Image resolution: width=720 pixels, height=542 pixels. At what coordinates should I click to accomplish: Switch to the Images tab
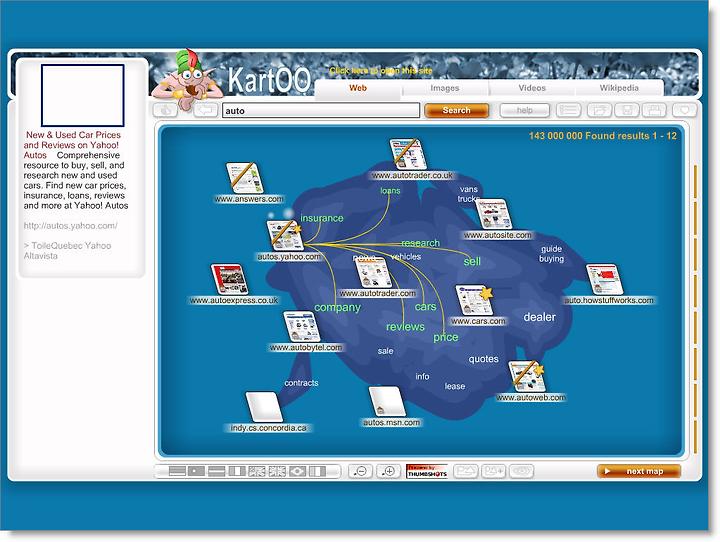[444, 88]
